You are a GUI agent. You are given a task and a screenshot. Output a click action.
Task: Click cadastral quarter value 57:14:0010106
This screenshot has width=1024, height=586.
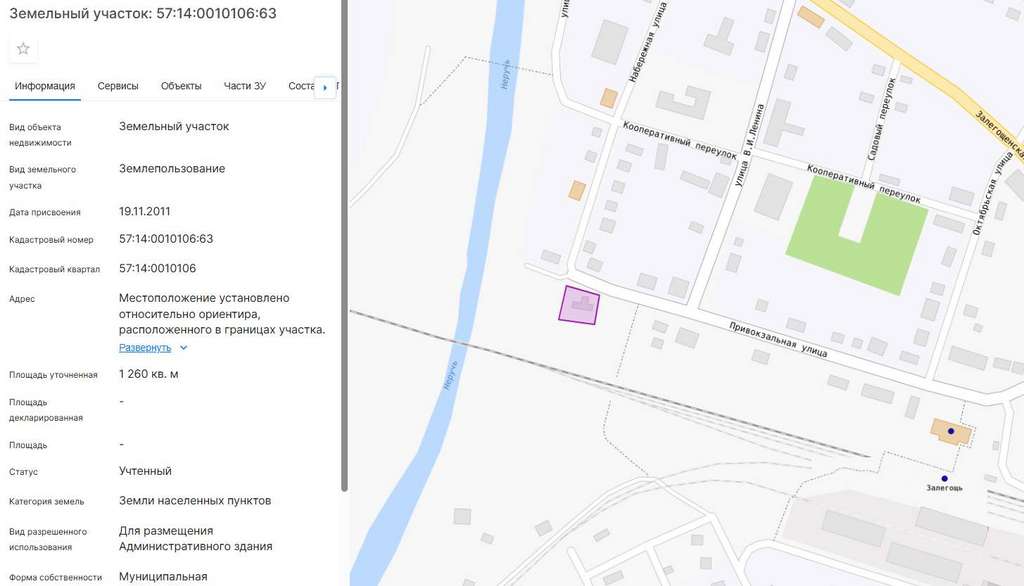157,269
